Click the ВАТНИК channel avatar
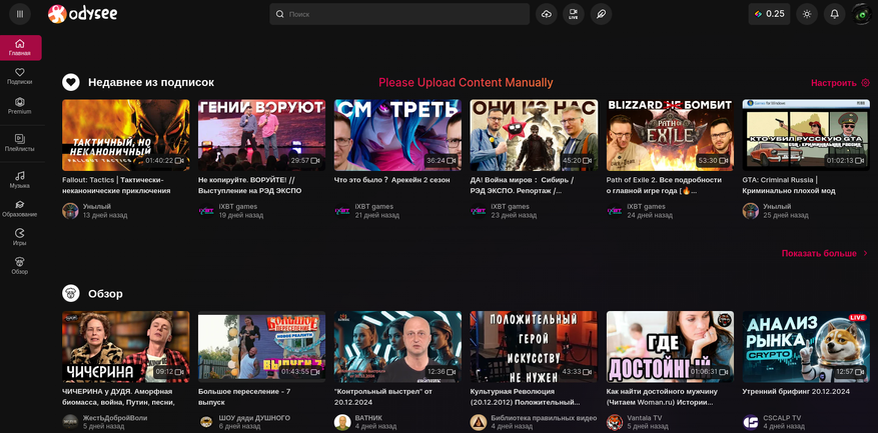Screen dimensions: 878x433 [x=342, y=422]
